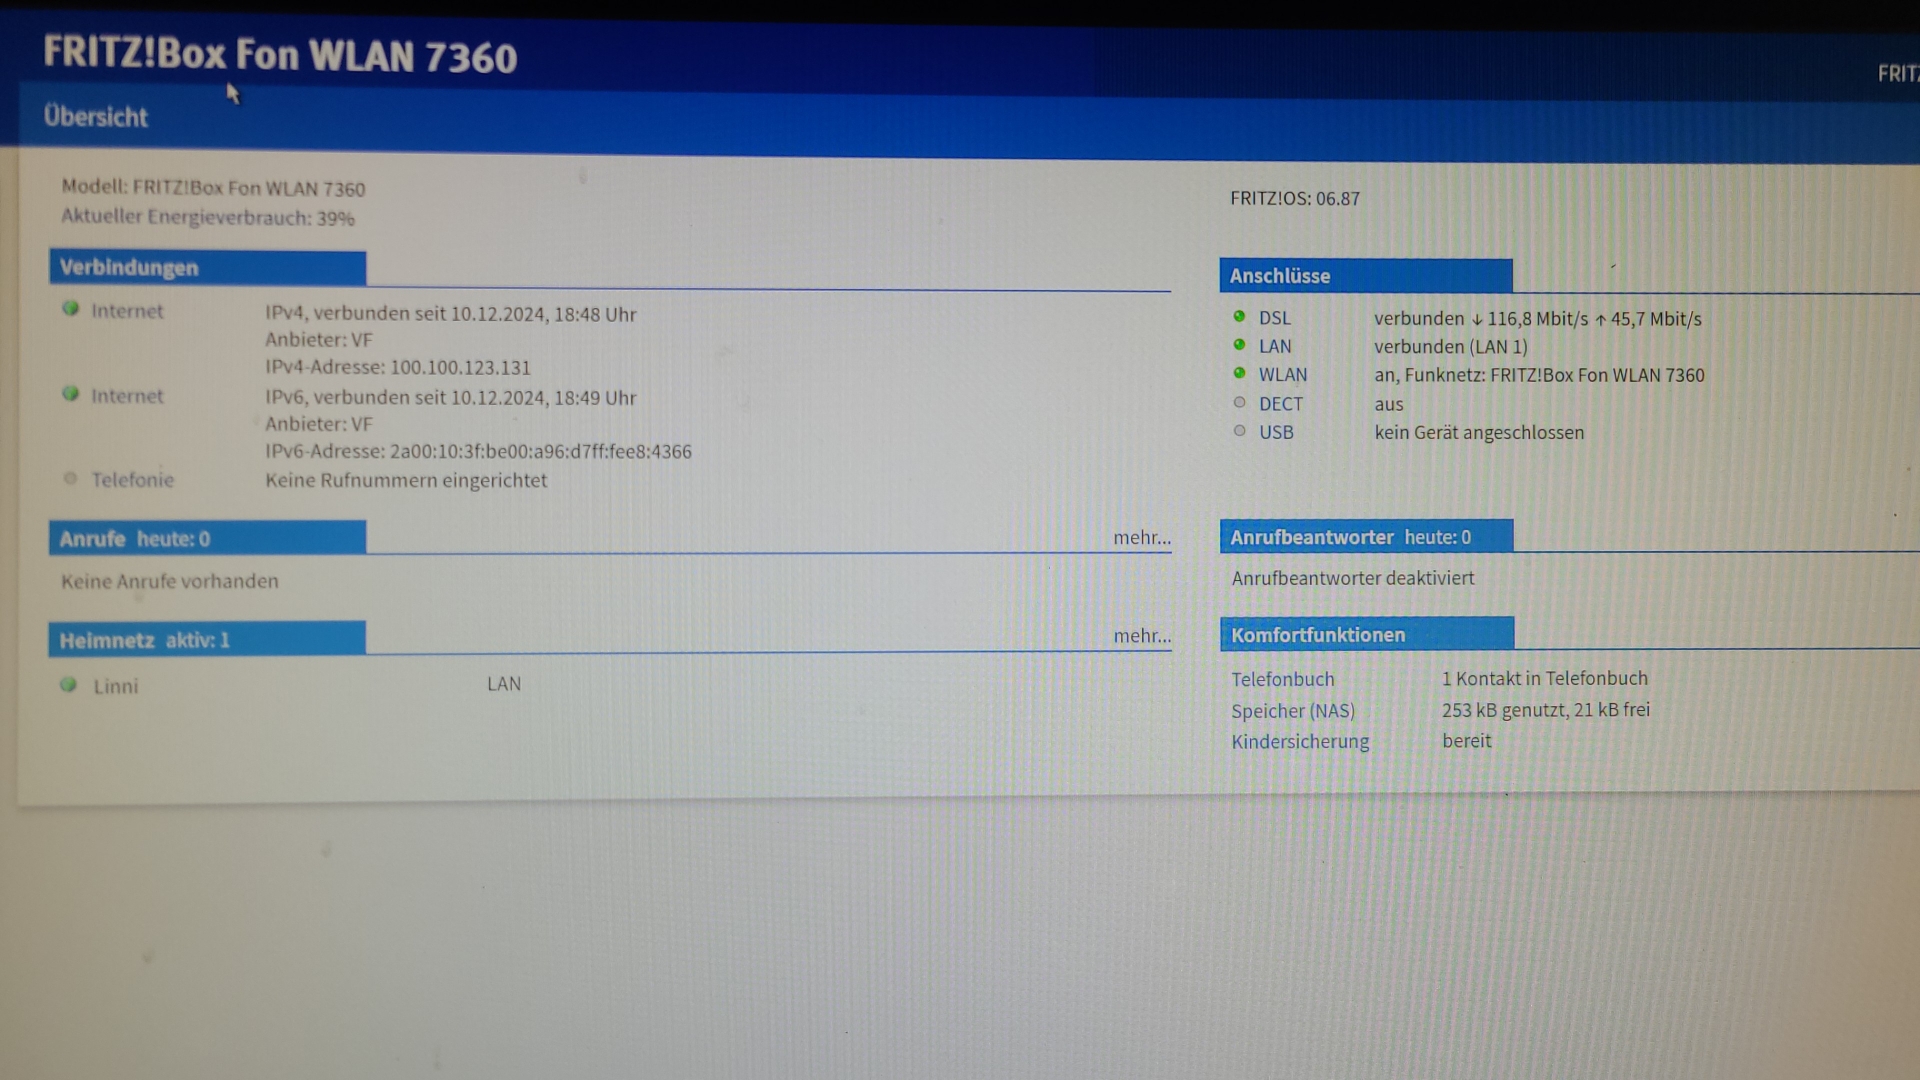
Task: Click the grey USB status indicator
Action: tap(1239, 431)
